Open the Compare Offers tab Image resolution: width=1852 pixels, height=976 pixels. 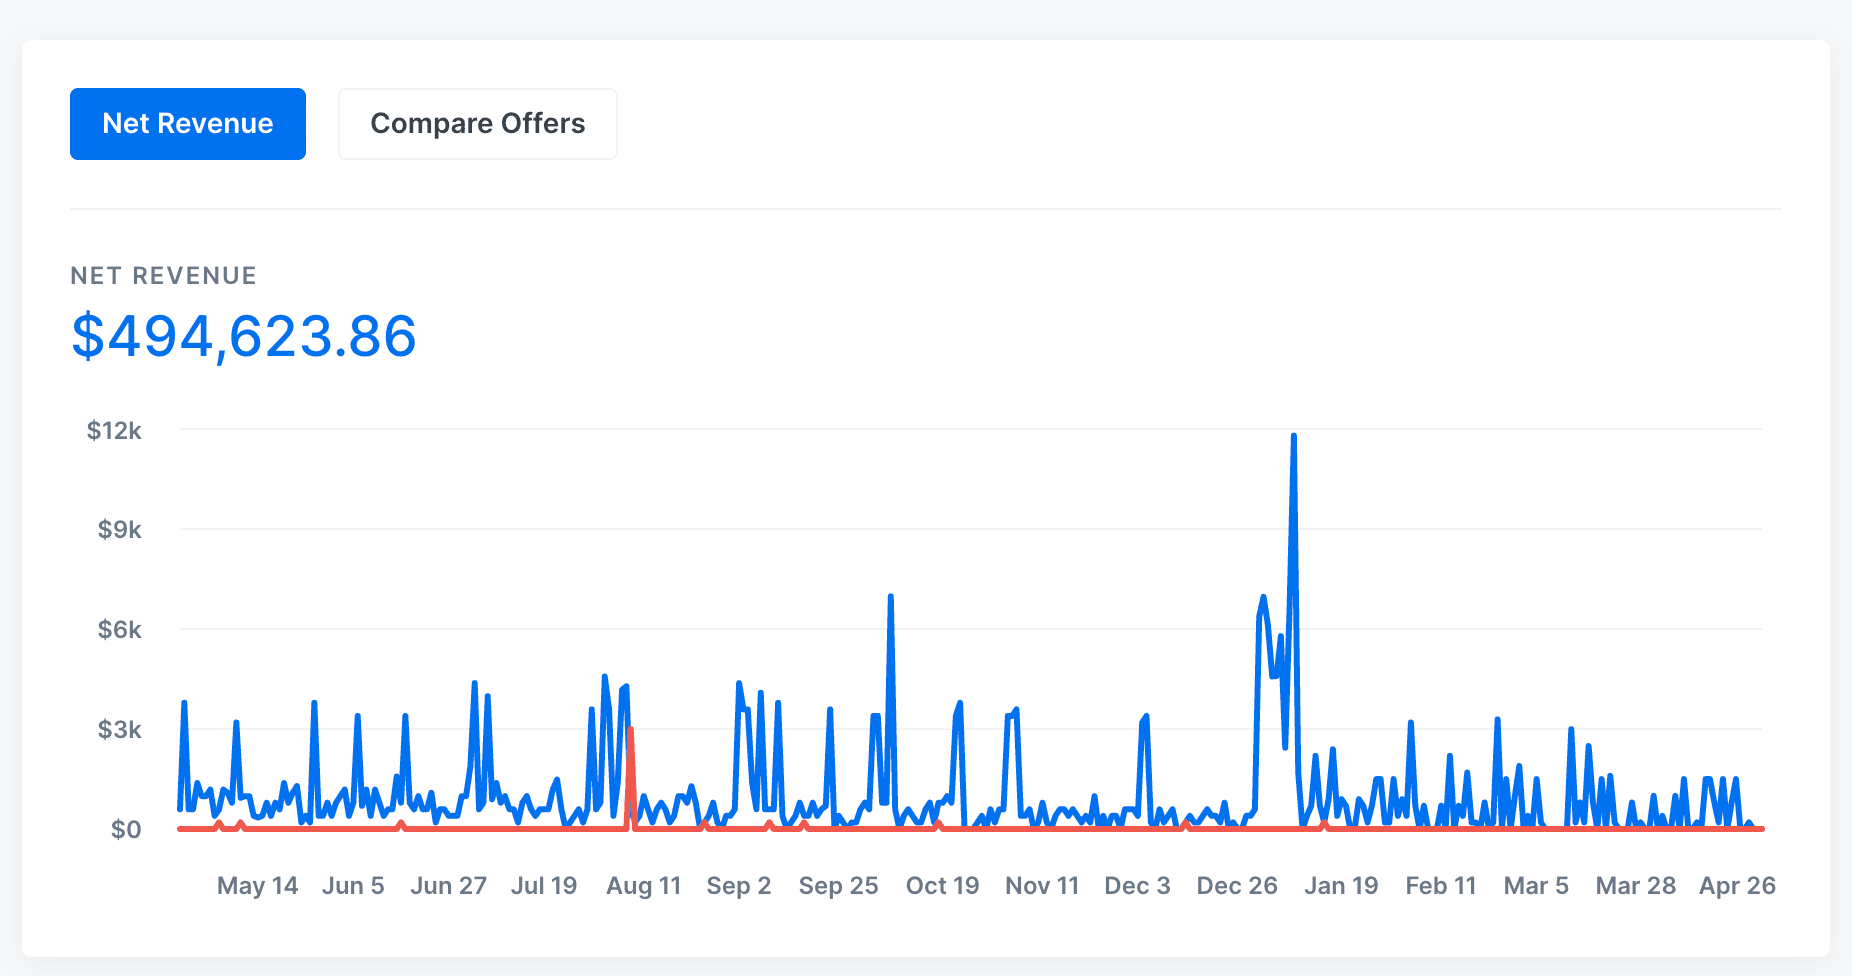click(x=477, y=124)
